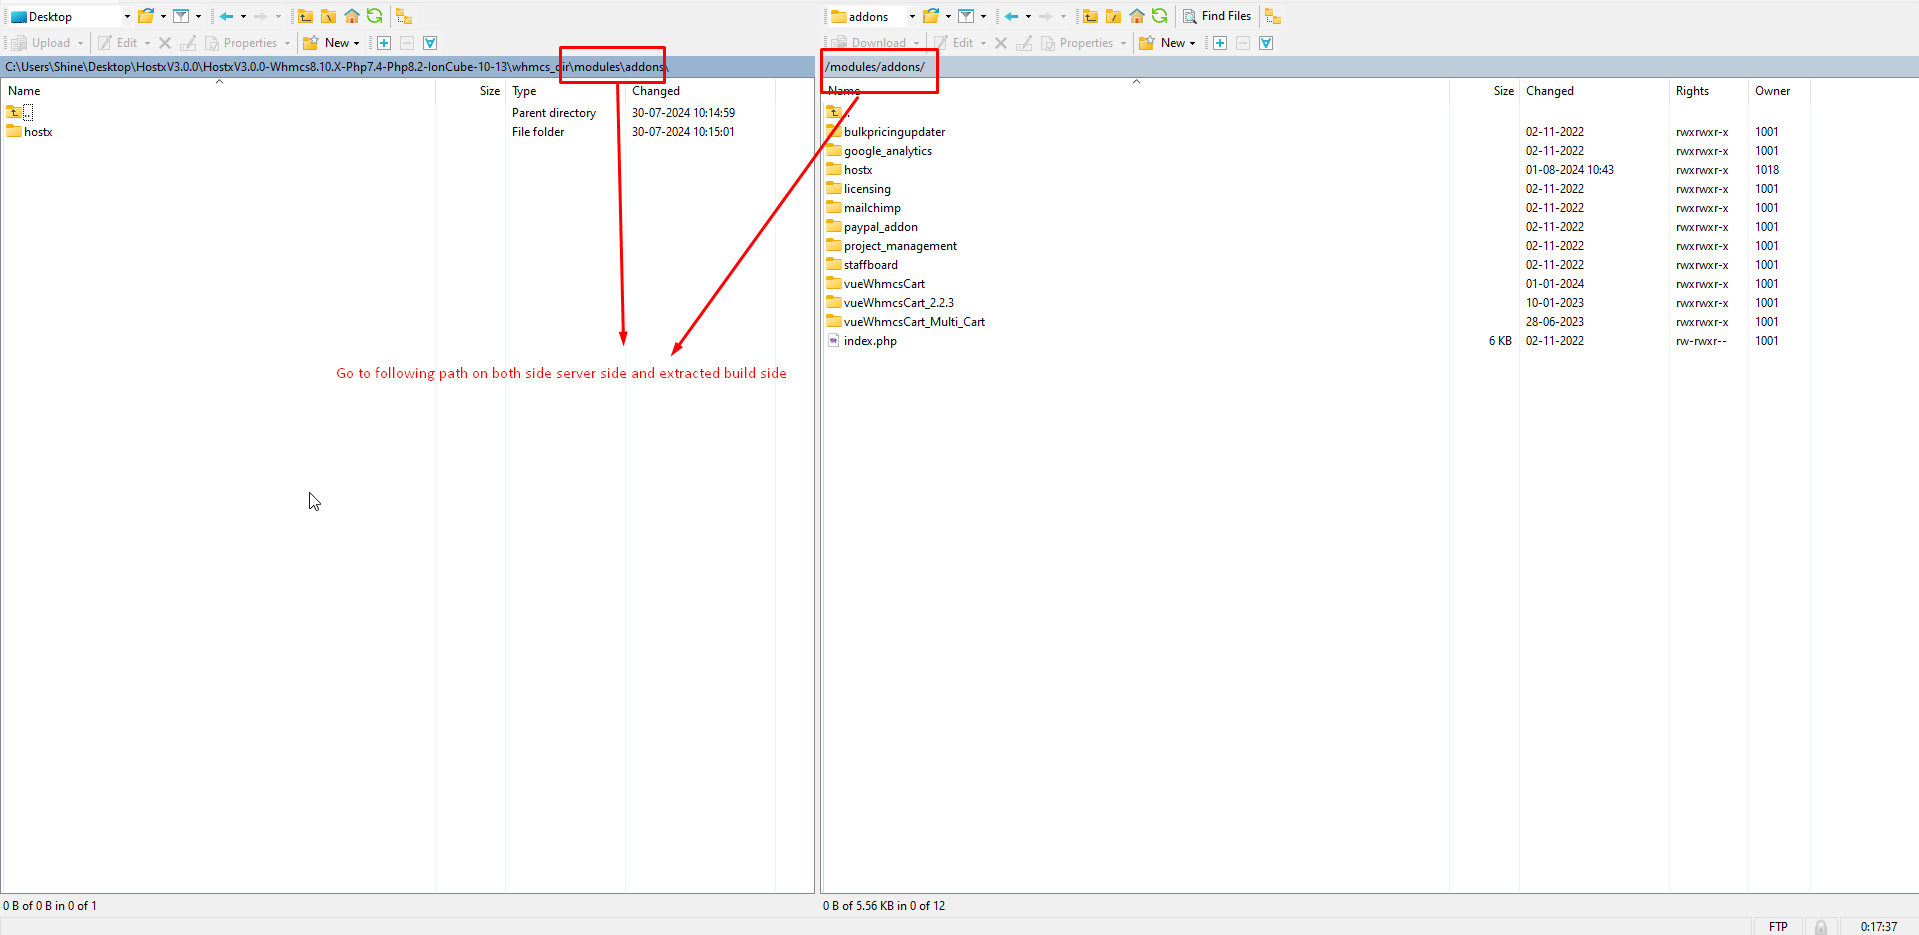
Task: Click the remote panel refresh icon
Action: pyautogui.click(x=1159, y=16)
